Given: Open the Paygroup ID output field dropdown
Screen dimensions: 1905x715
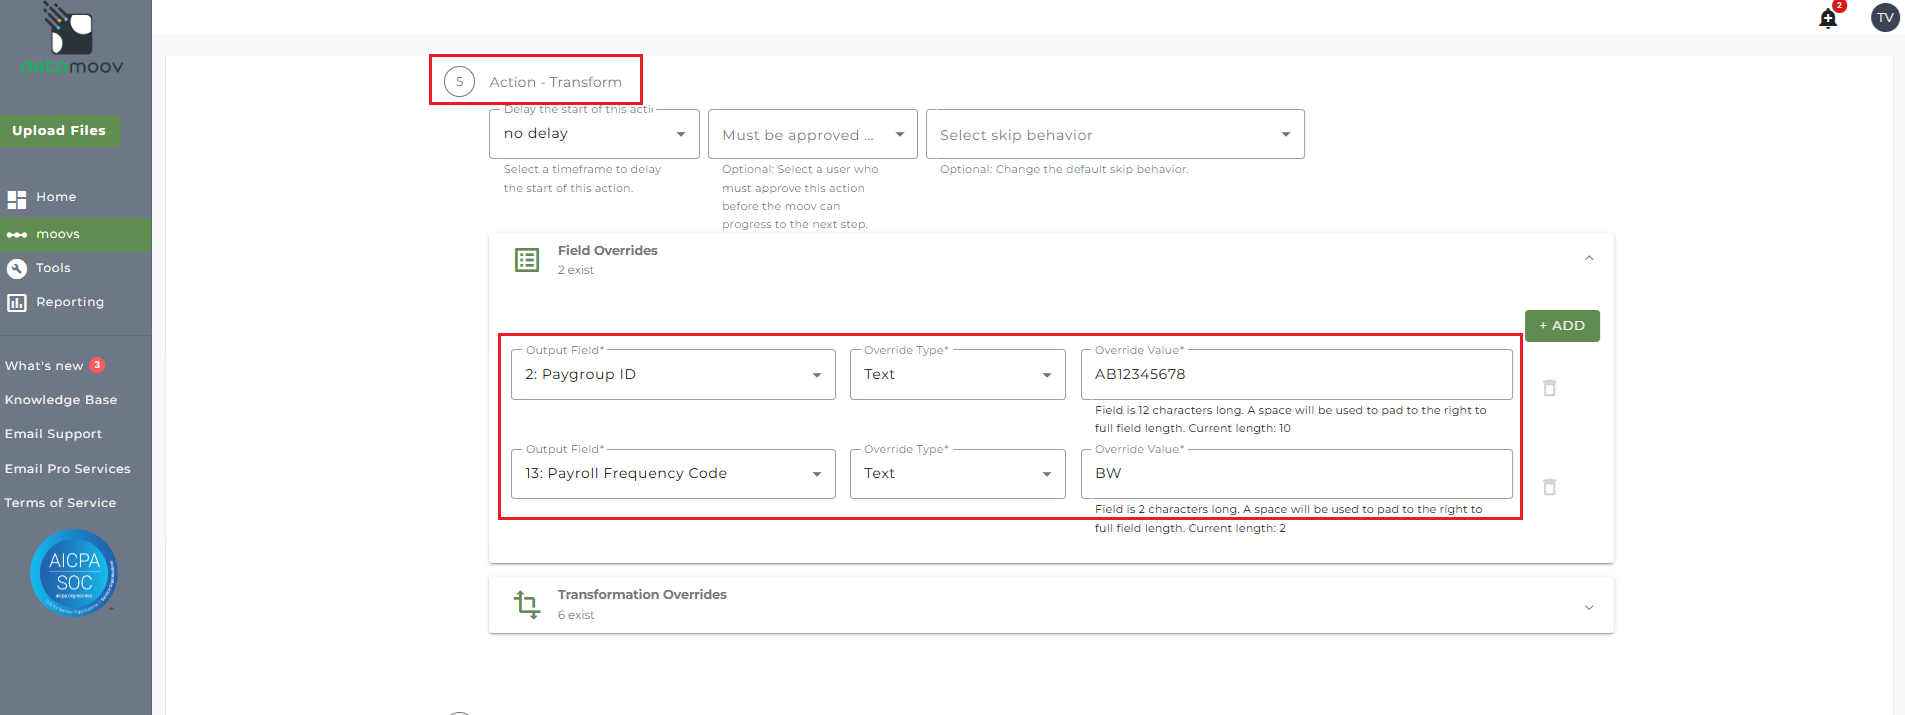Looking at the screenshot, I should point(673,375).
